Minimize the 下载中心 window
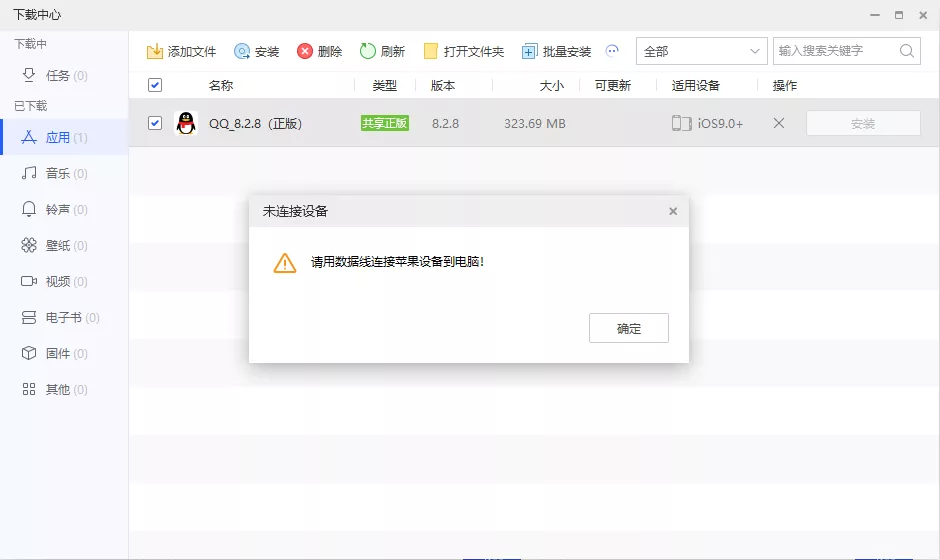This screenshot has width=940, height=560. [x=875, y=15]
